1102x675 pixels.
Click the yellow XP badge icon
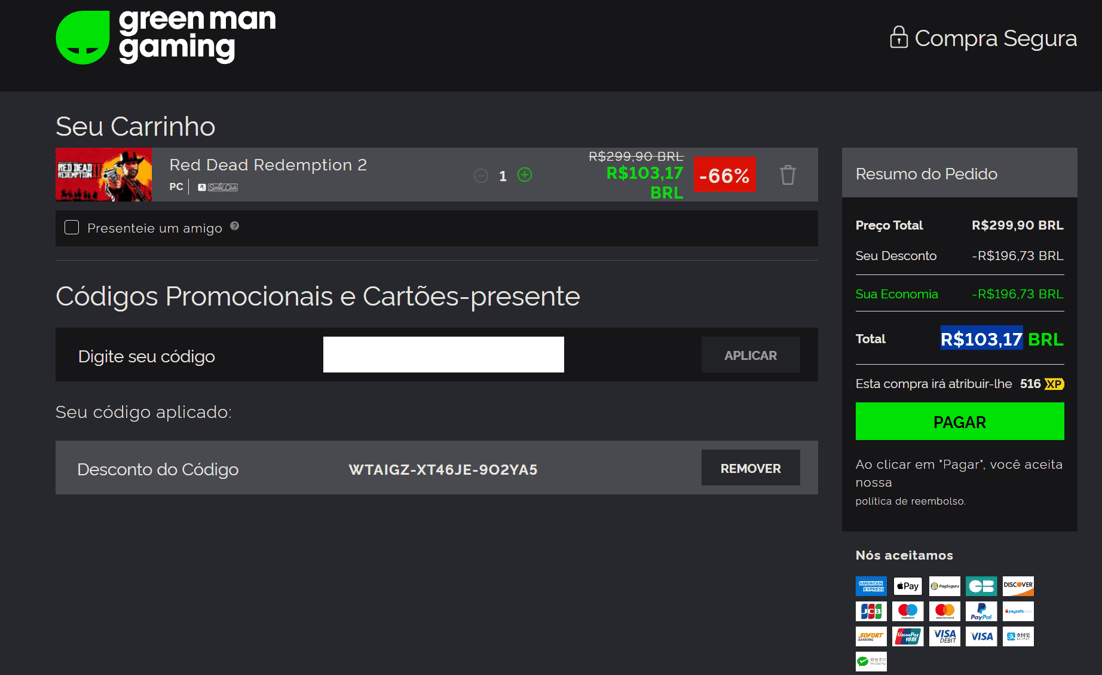click(1054, 384)
